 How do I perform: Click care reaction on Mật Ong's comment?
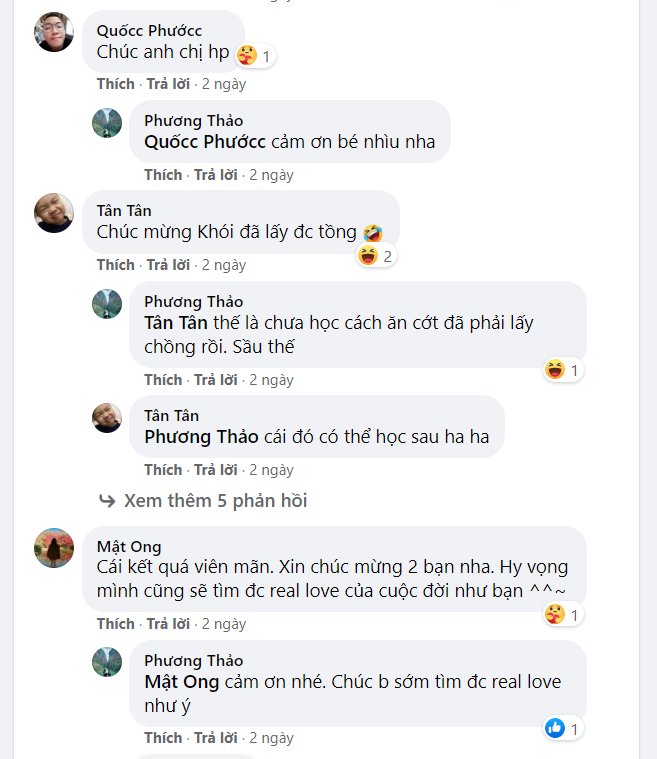[556, 614]
